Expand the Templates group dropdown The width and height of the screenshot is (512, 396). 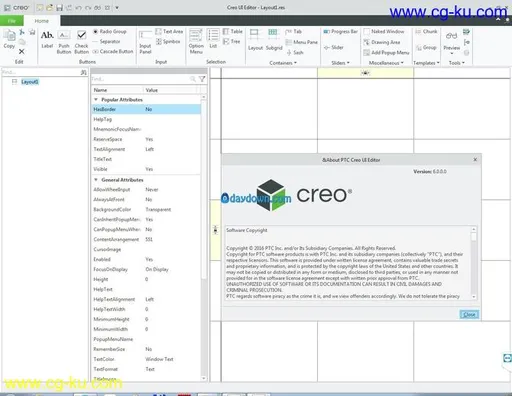coord(426,63)
